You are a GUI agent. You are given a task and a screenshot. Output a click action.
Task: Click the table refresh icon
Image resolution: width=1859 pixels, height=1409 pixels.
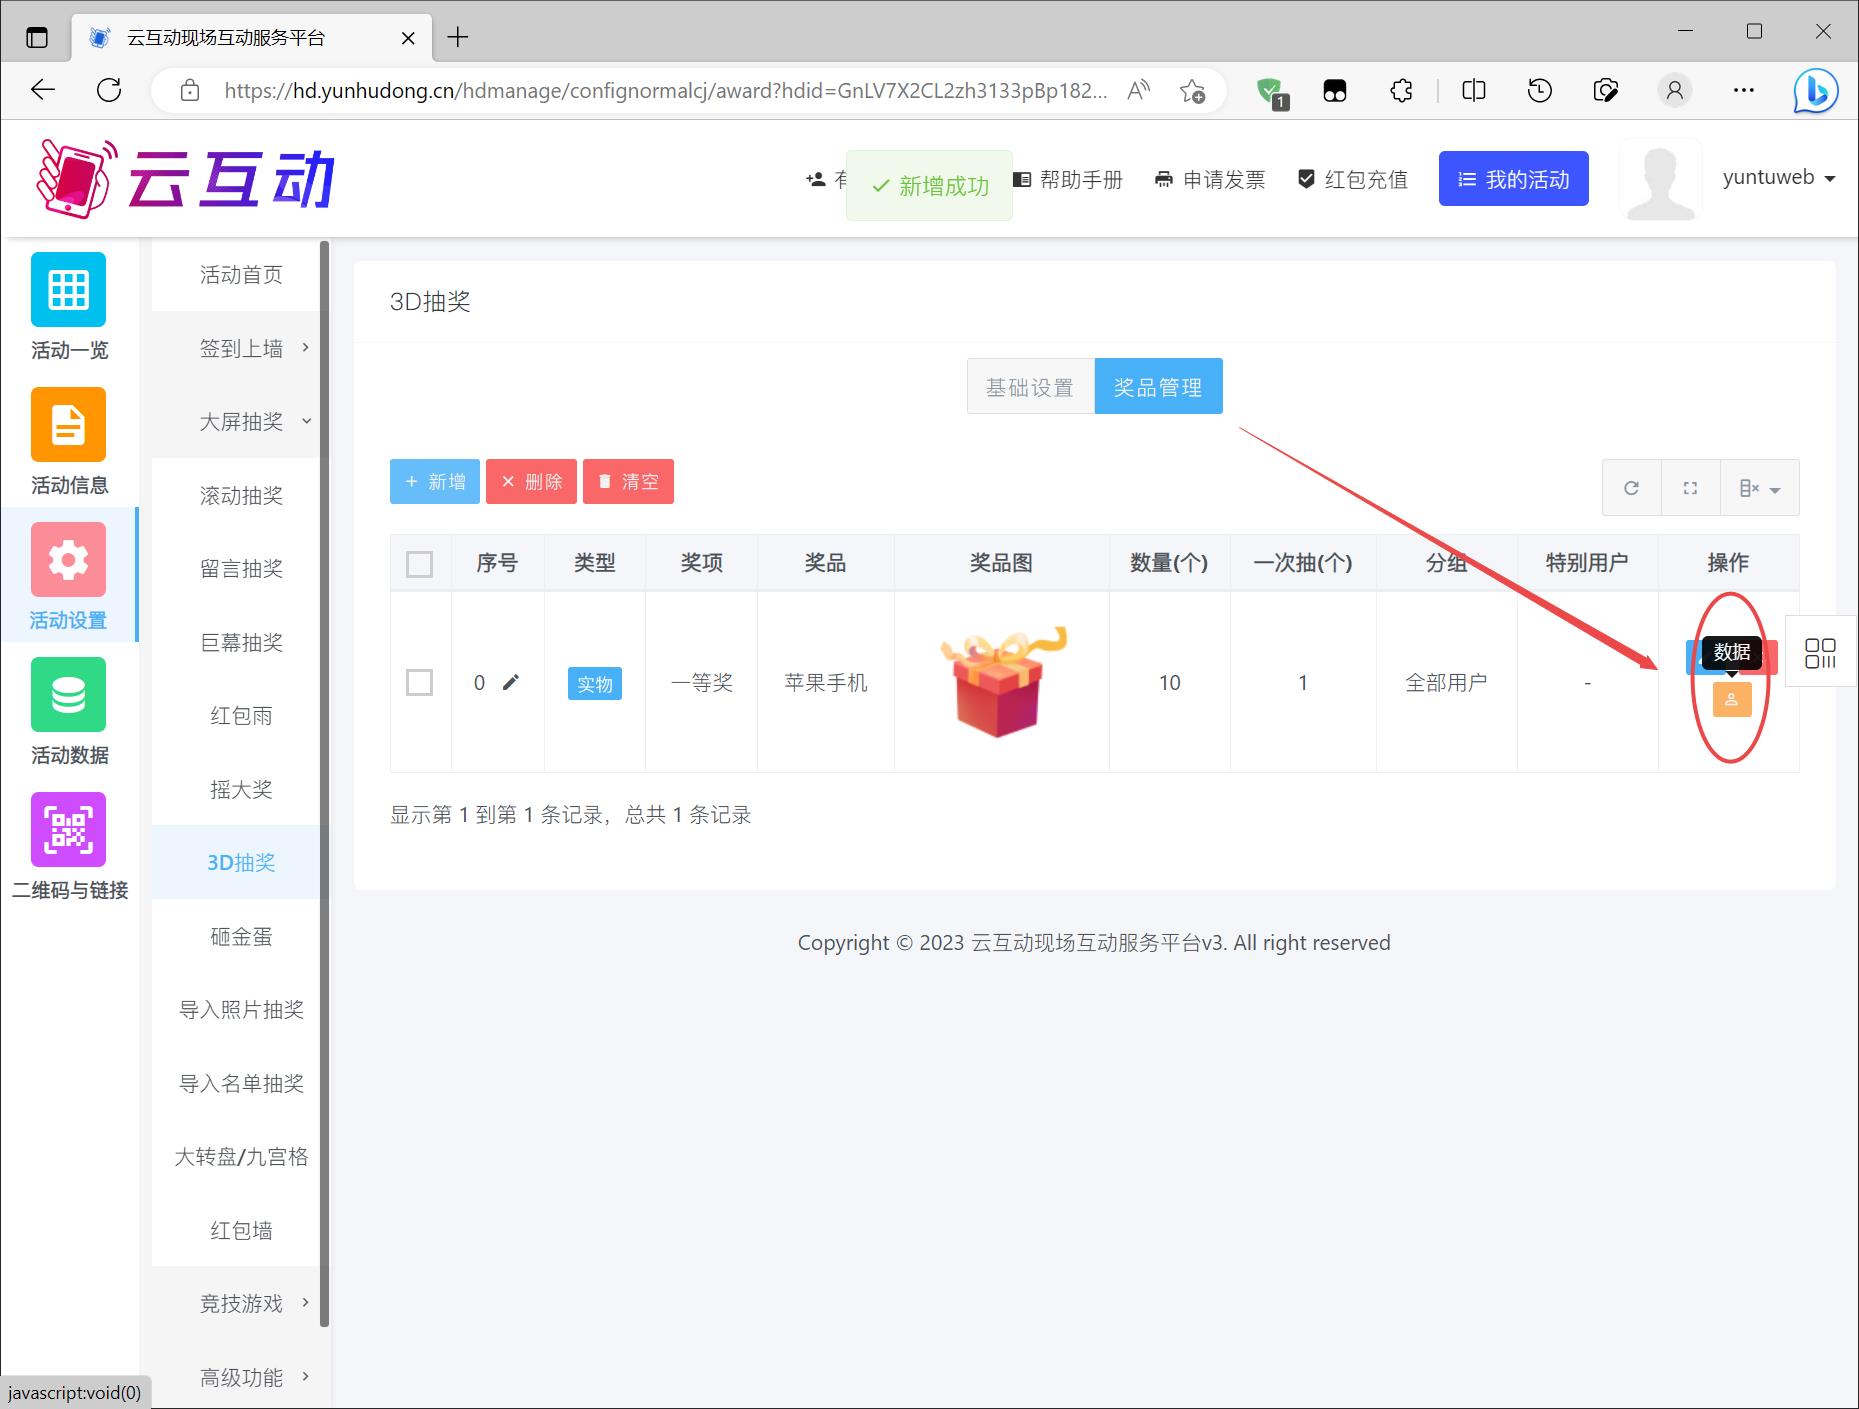[1631, 488]
